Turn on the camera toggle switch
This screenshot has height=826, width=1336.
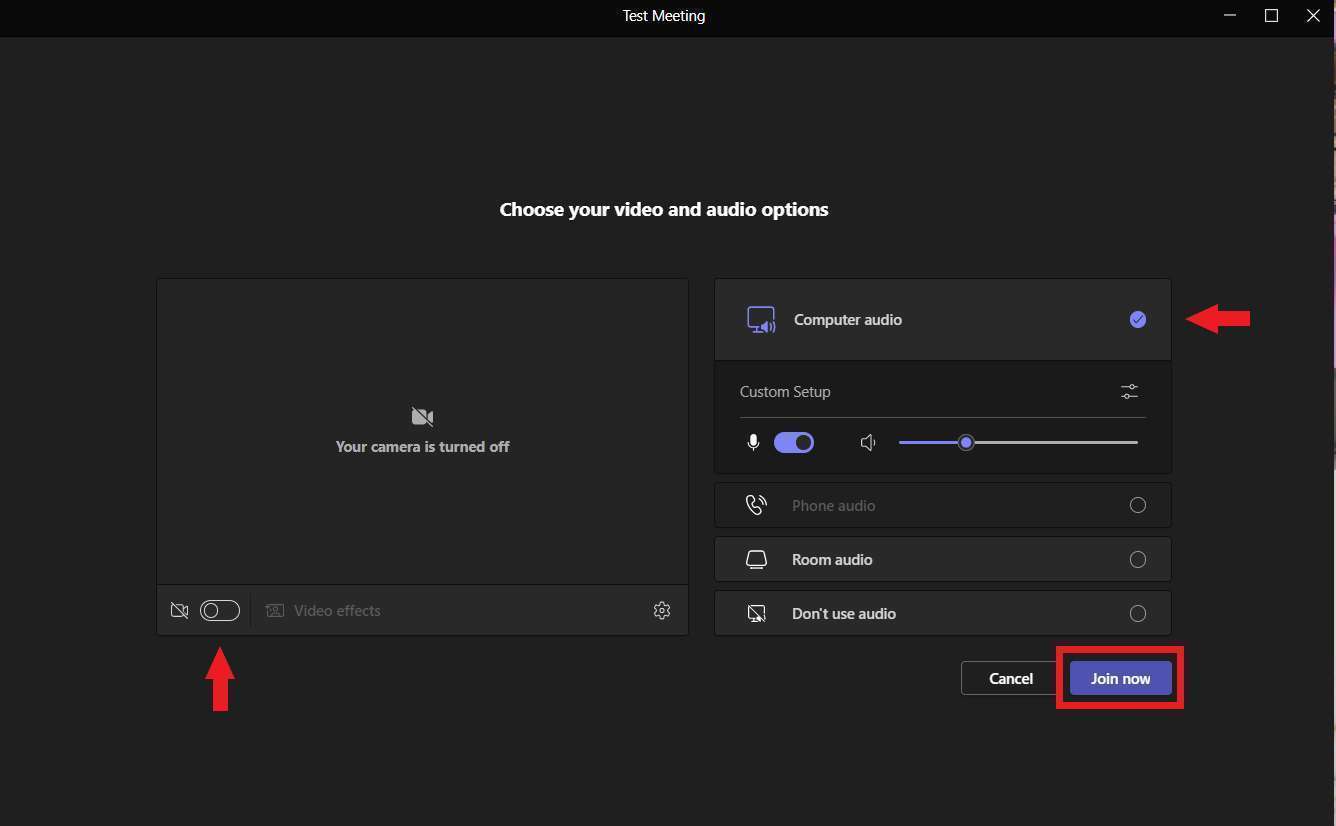[x=220, y=610]
